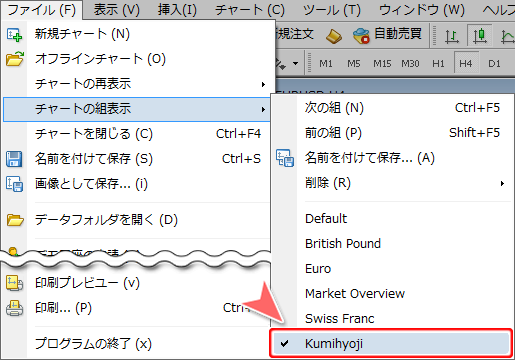
Task: Expand the チャートの再表示 submenu
Action: 136,84
